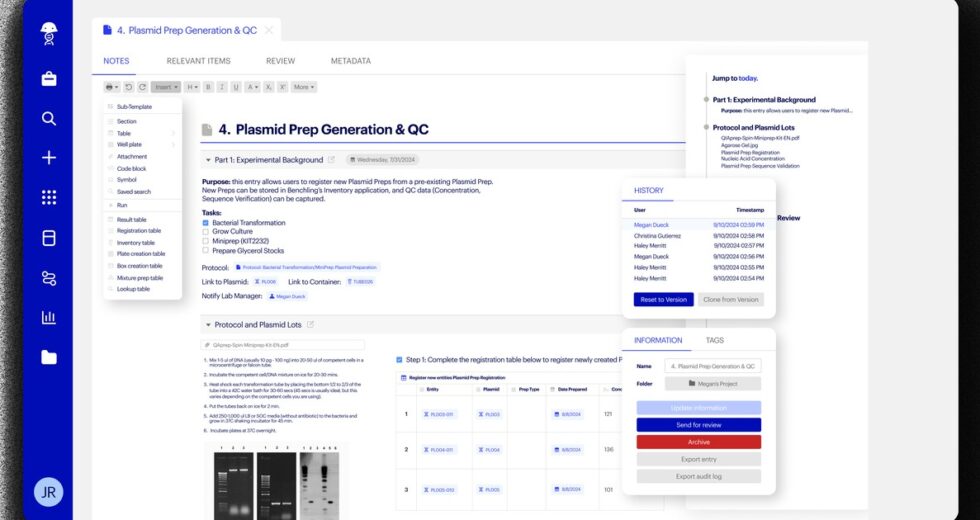
Task: Open the bar chart insights icon
Action: click(x=49, y=318)
